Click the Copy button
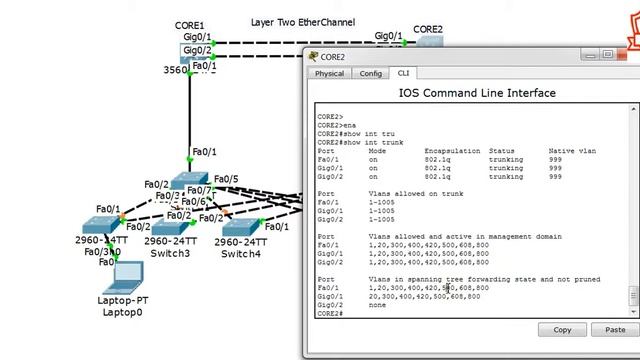 (562, 330)
